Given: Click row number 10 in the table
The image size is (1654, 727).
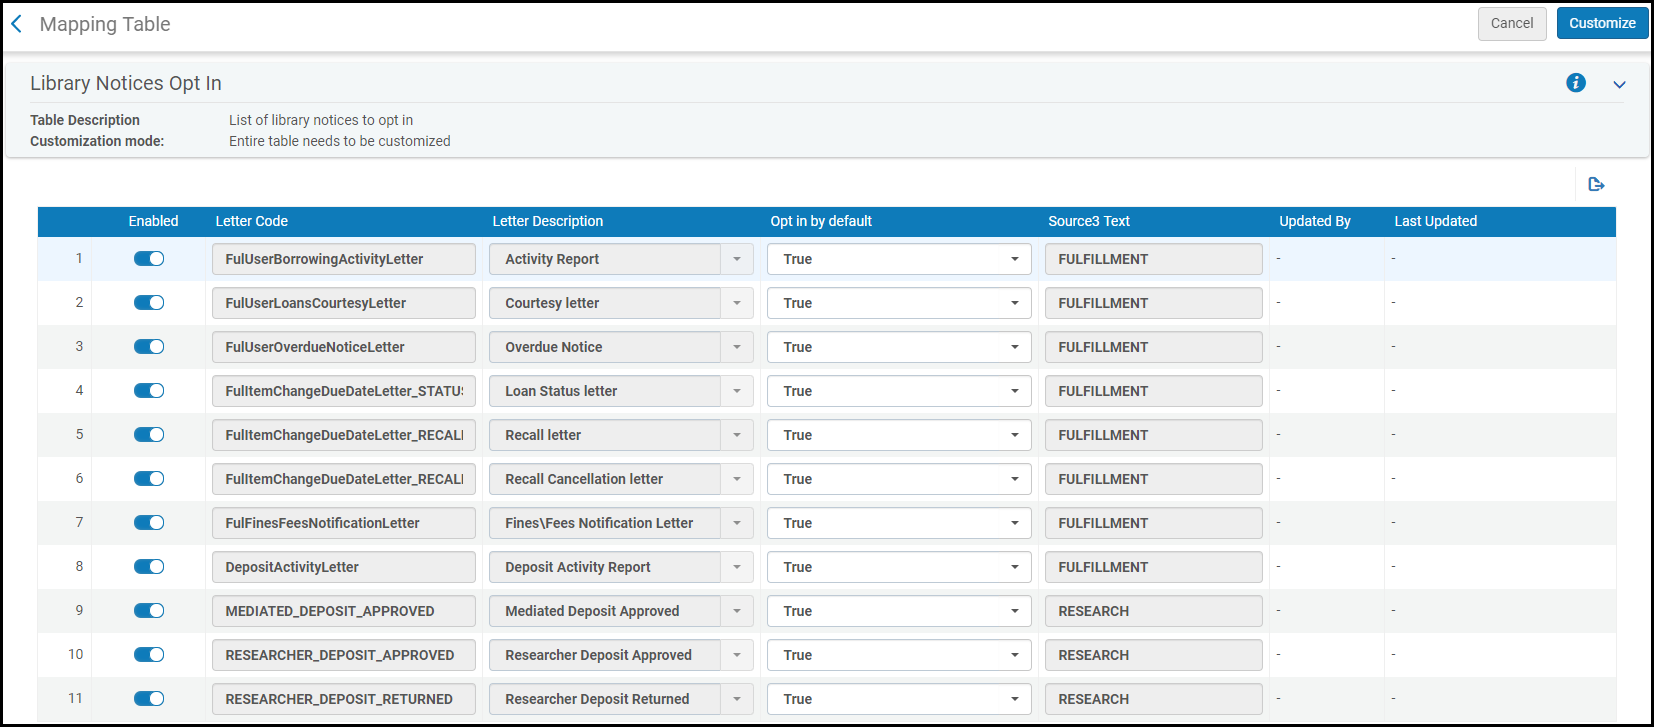Looking at the screenshot, I should (x=76, y=654).
